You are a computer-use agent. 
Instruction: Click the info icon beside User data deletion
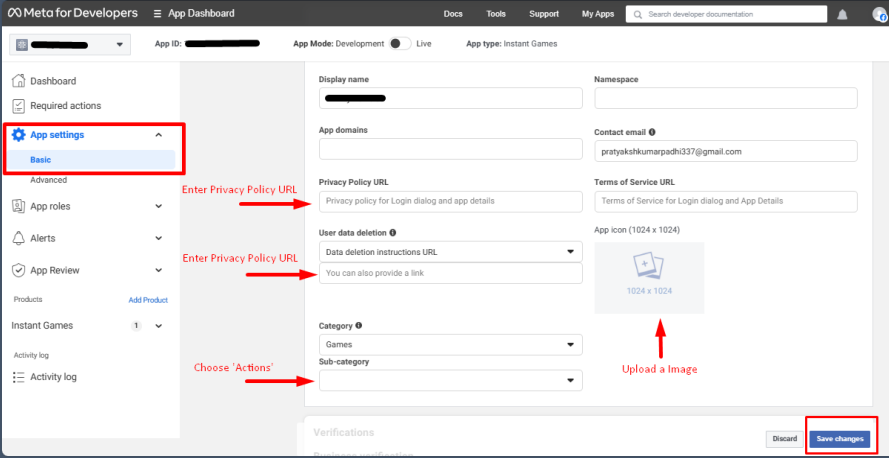(393, 232)
